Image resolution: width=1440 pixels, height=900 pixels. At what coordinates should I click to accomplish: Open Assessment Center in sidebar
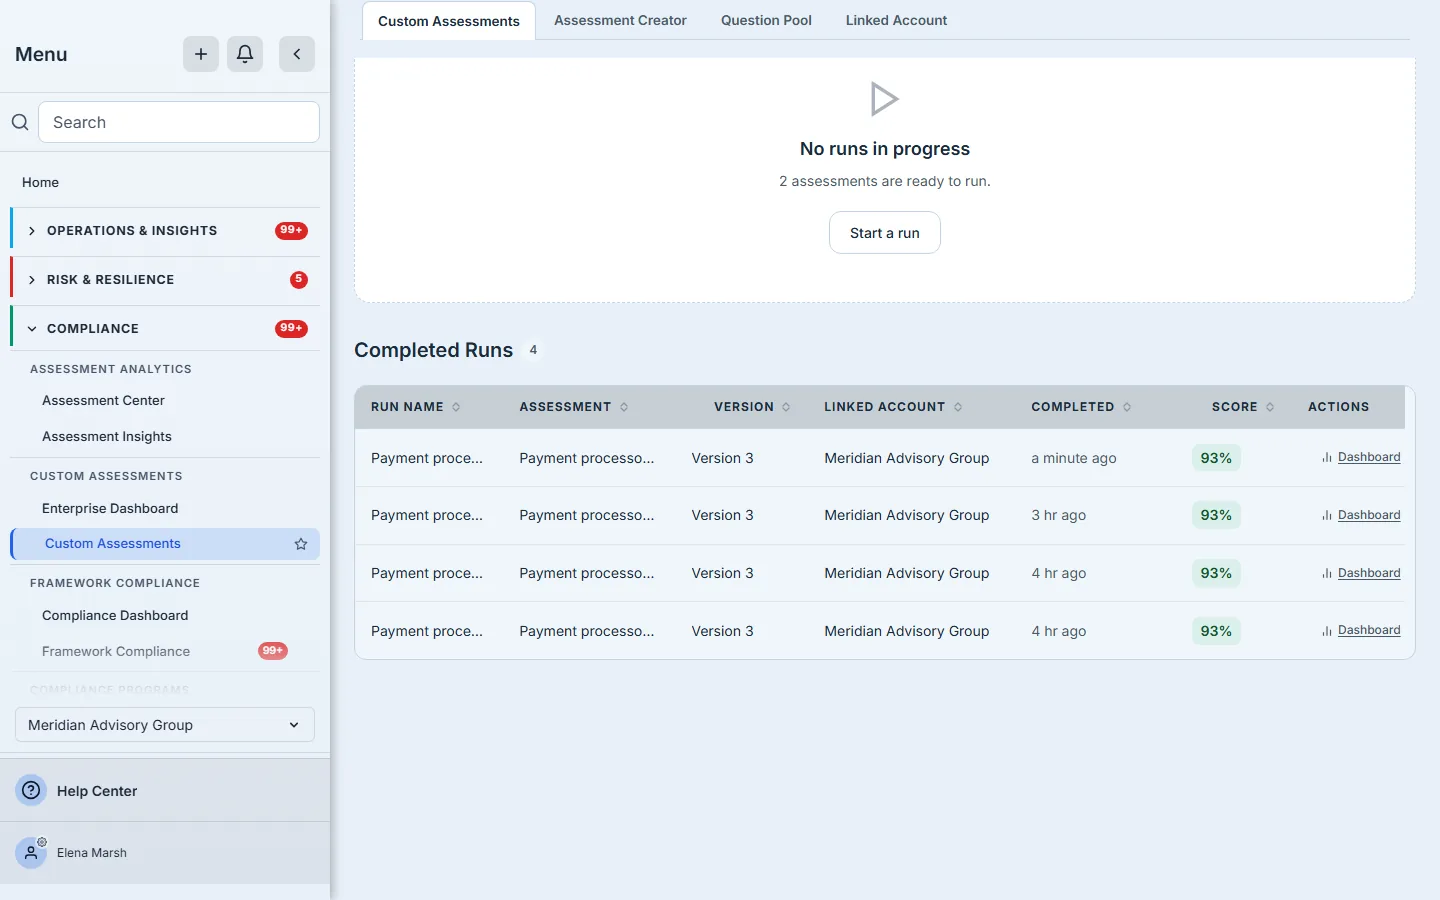pyautogui.click(x=103, y=400)
